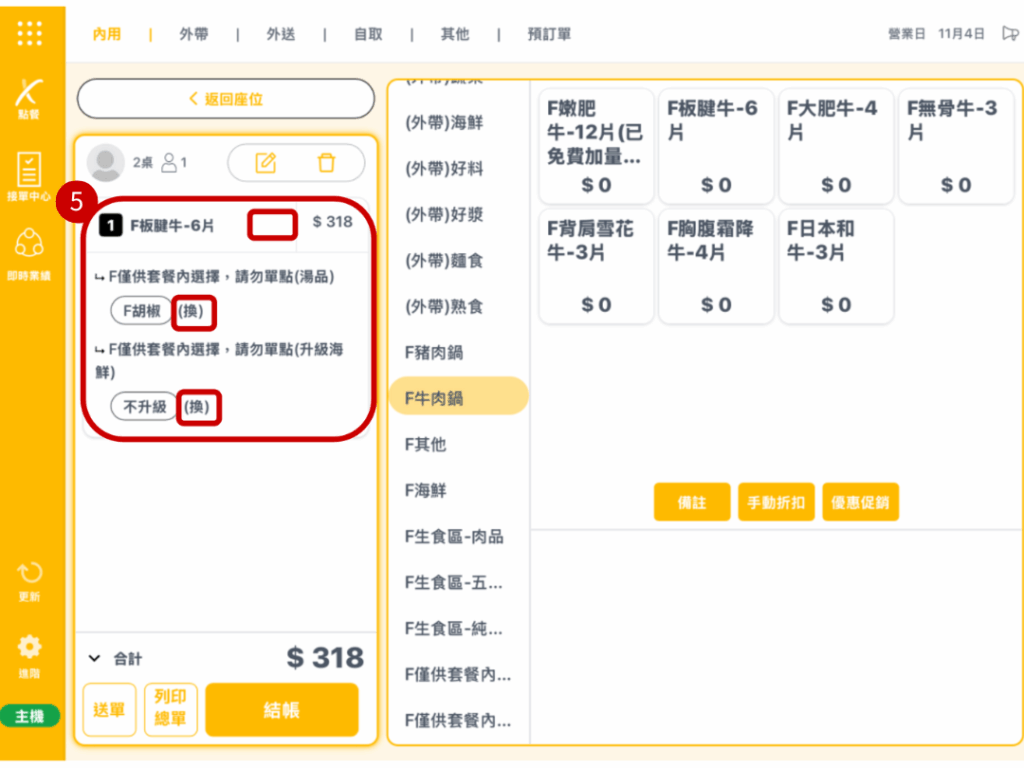The image size is (1024, 768).
Task: Expand the 合計 total chevron
Action: [x=95, y=658]
